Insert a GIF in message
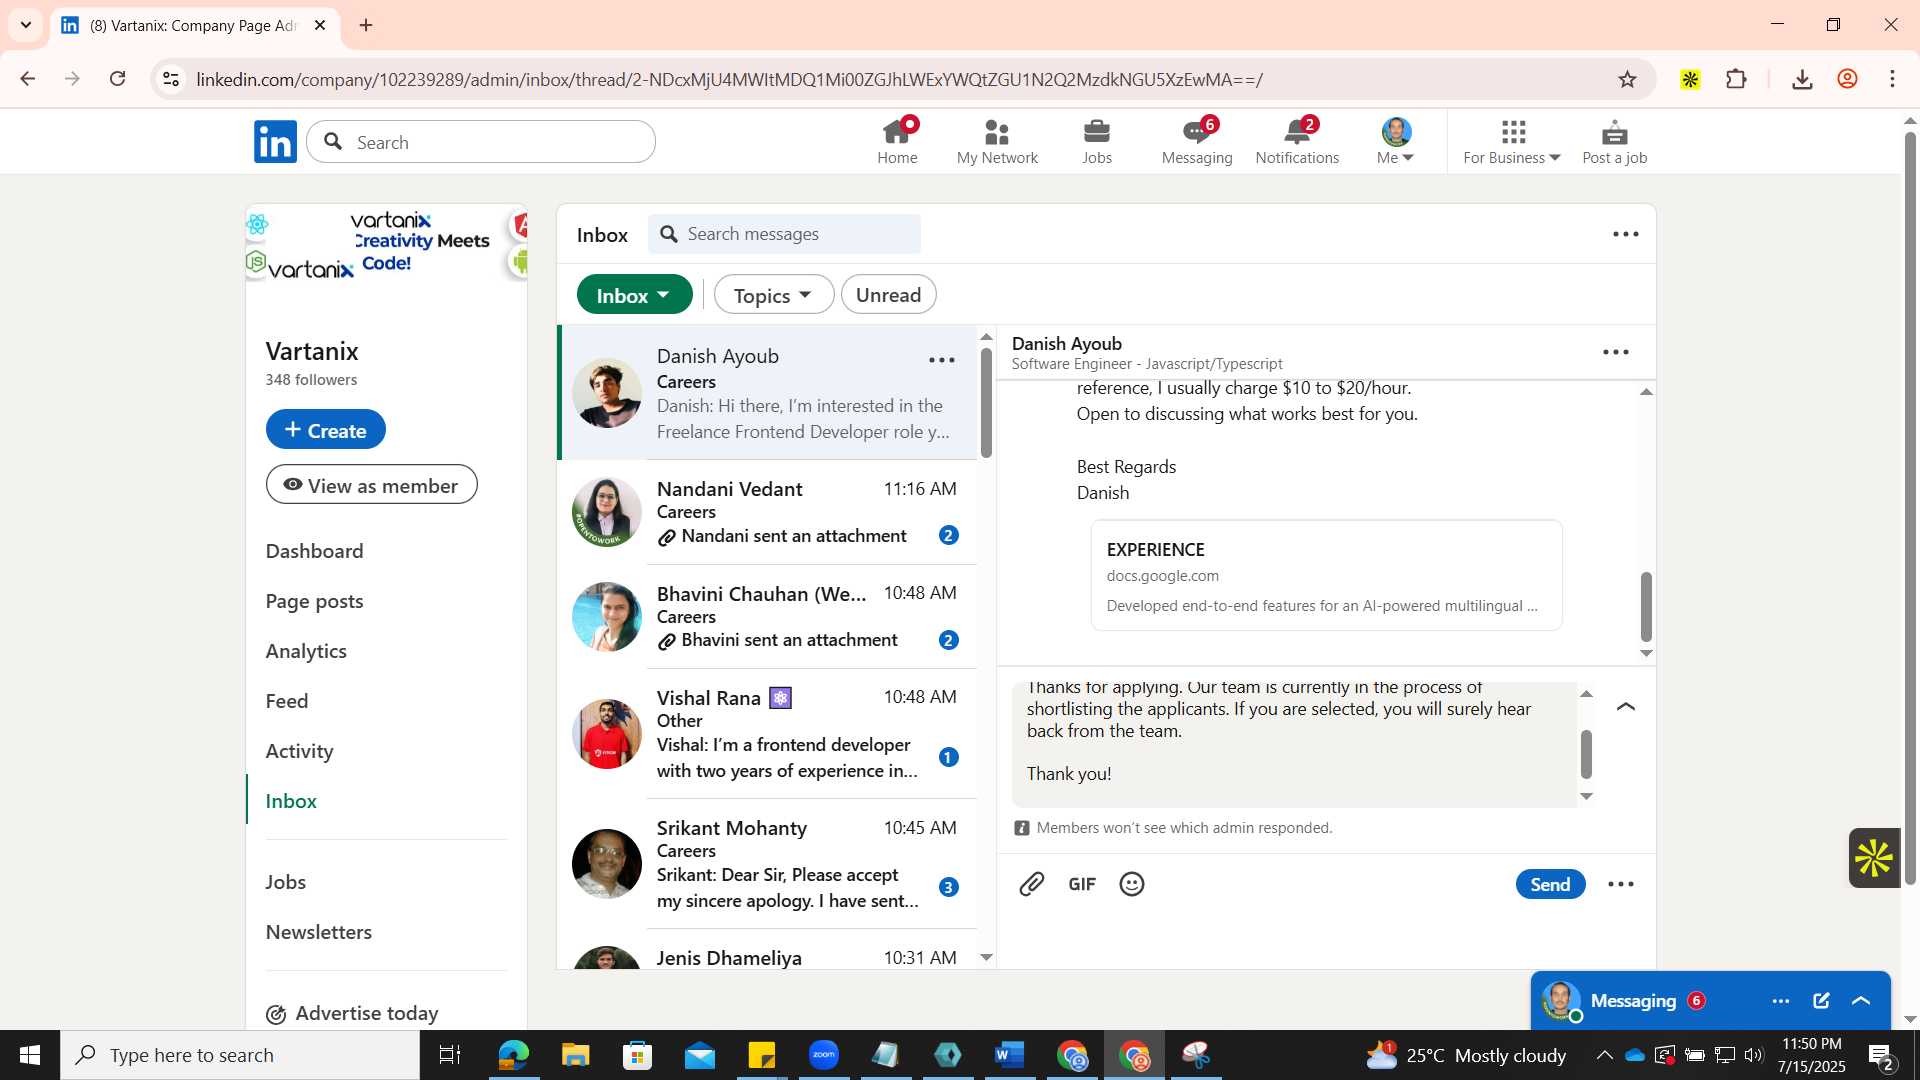Image resolution: width=1920 pixels, height=1080 pixels. [1082, 884]
